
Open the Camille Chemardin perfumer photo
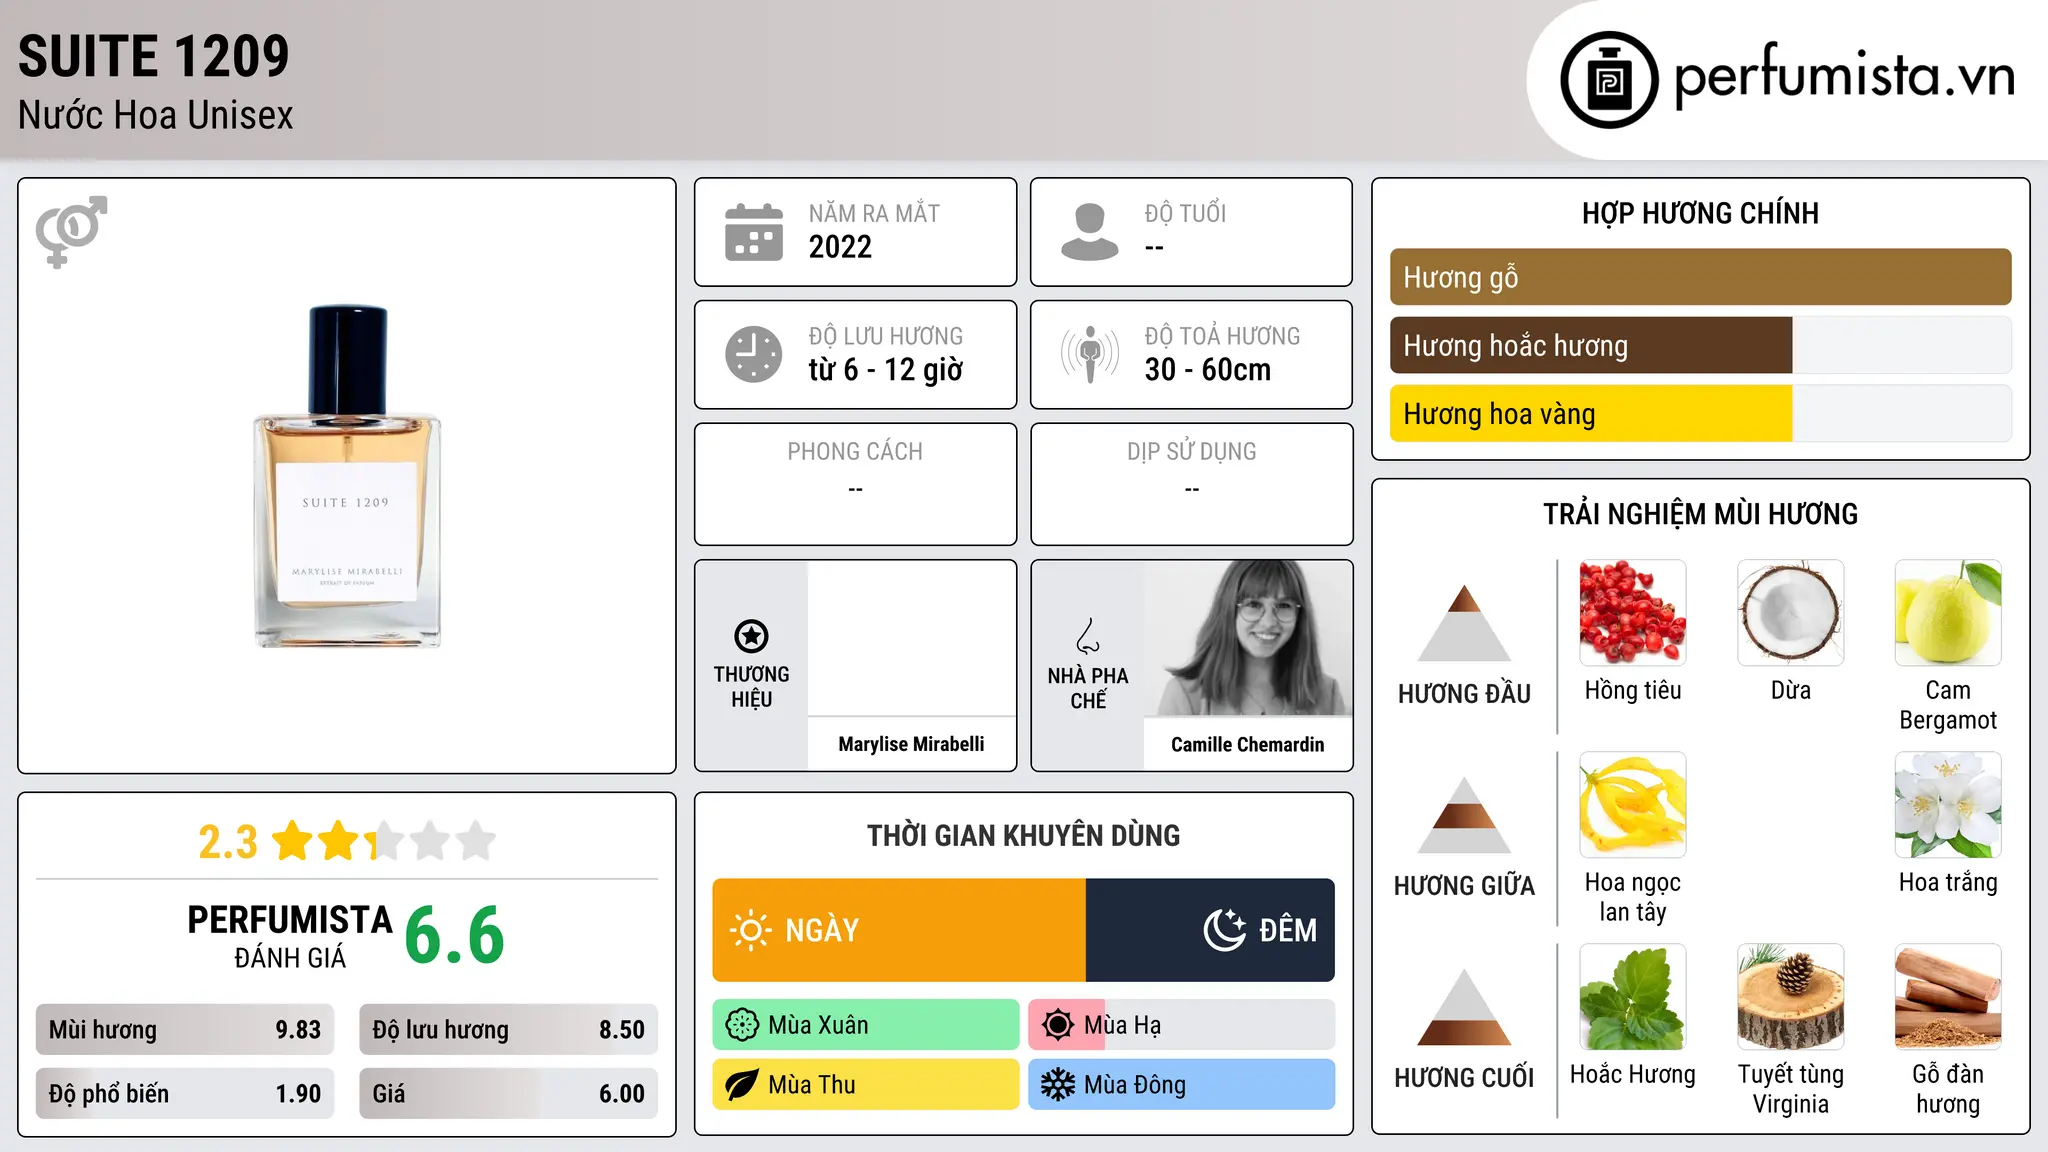1248,638
